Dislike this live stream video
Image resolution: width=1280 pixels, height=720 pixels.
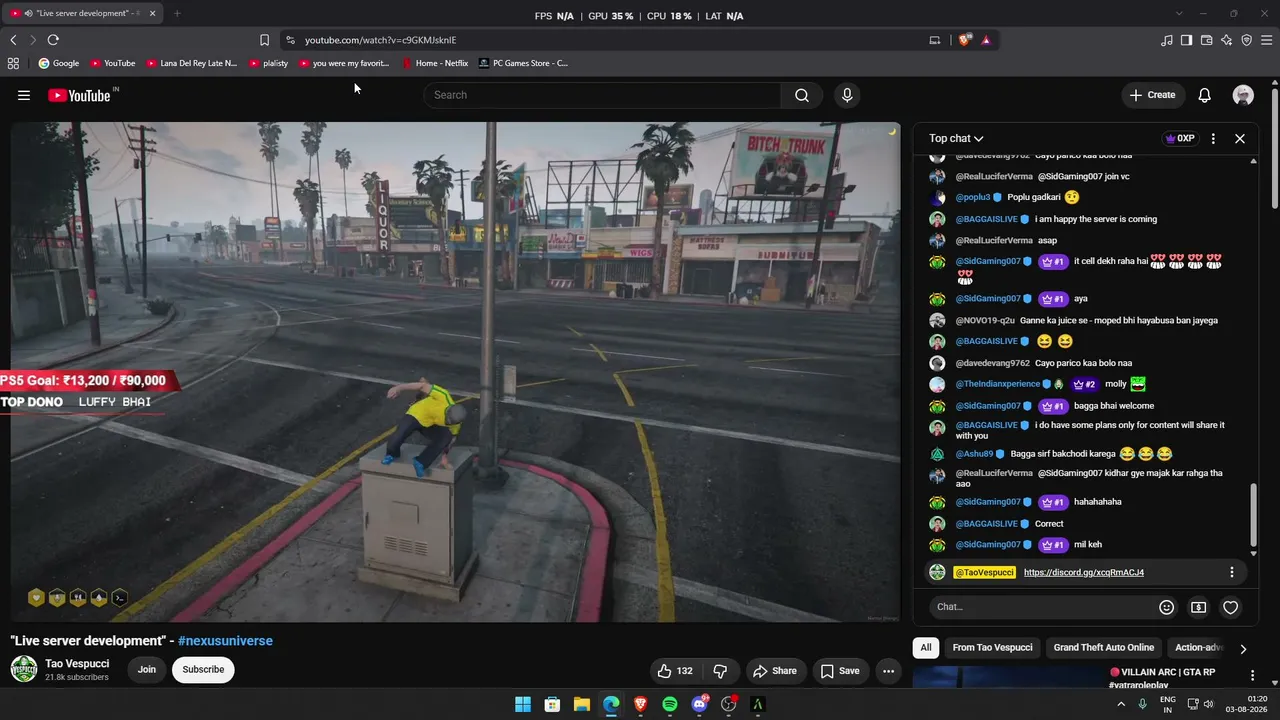(720, 671)
